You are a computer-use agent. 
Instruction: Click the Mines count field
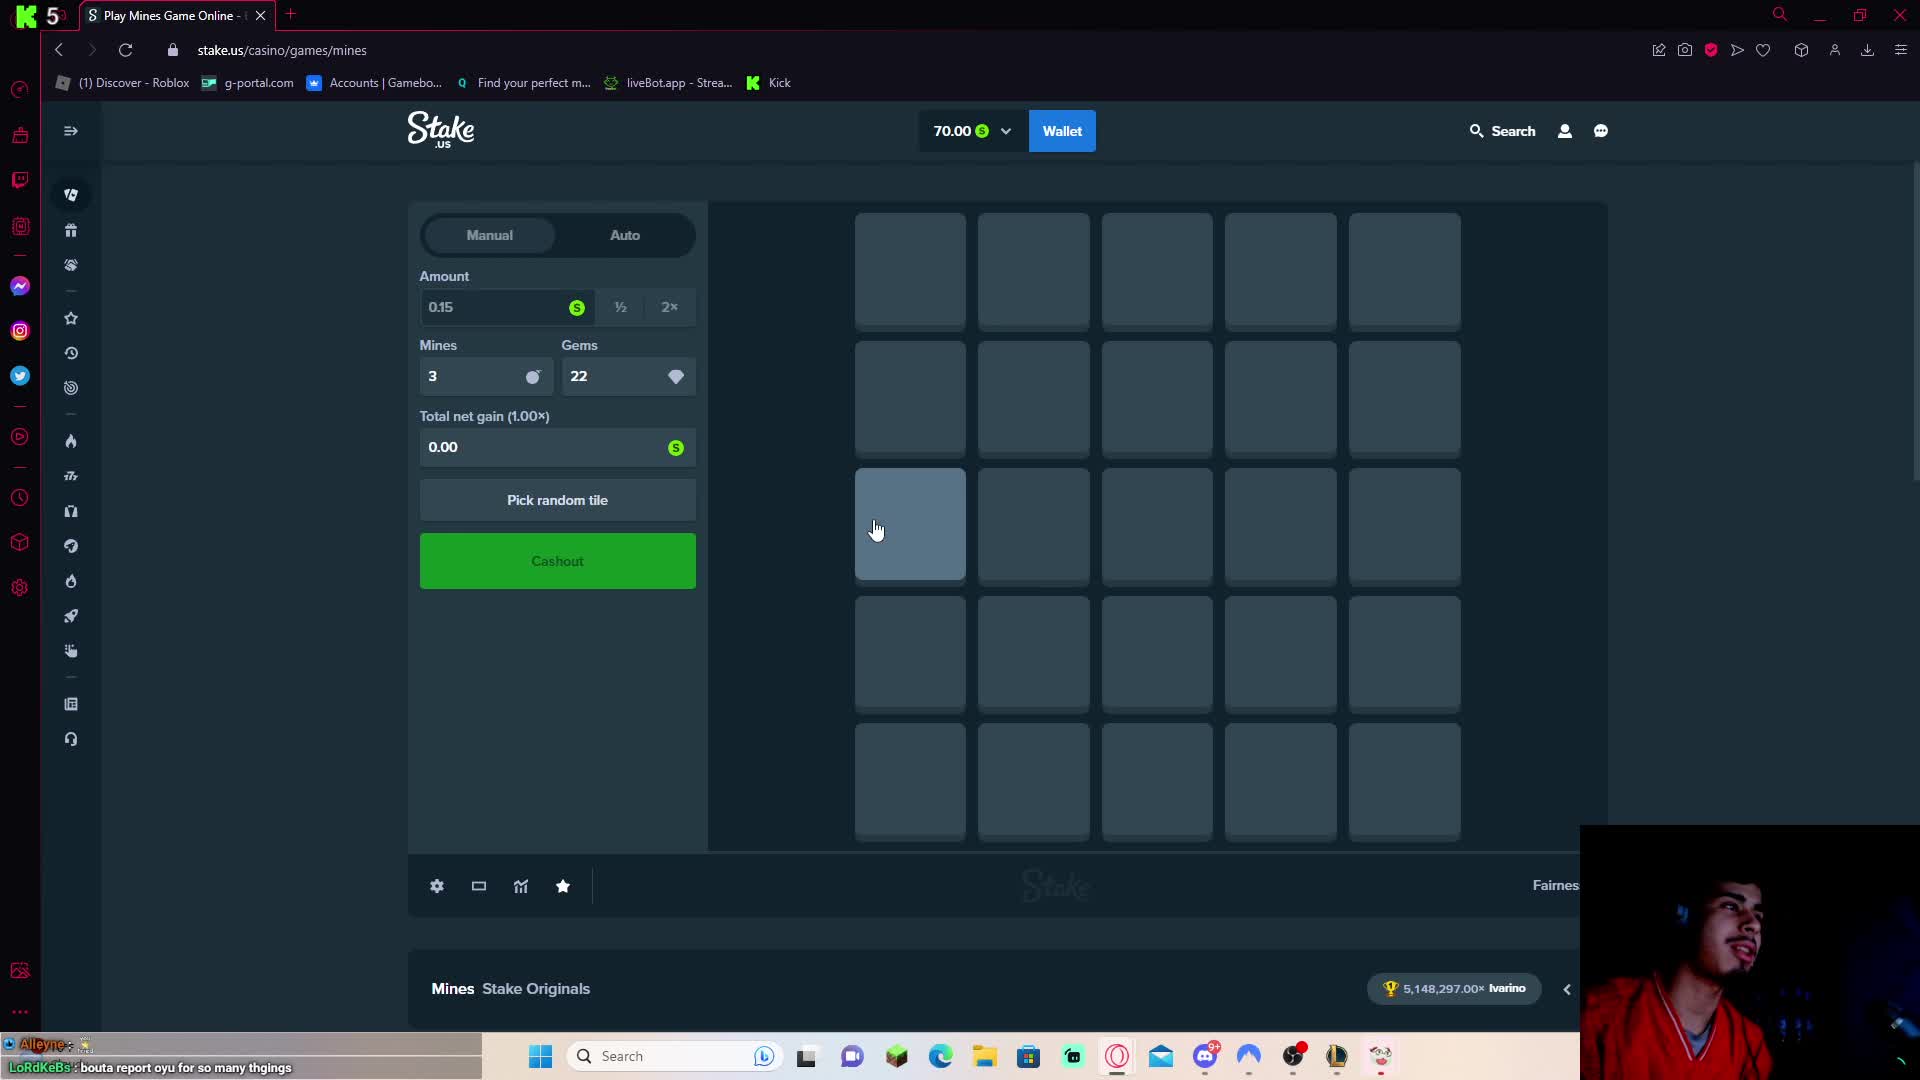486,376
